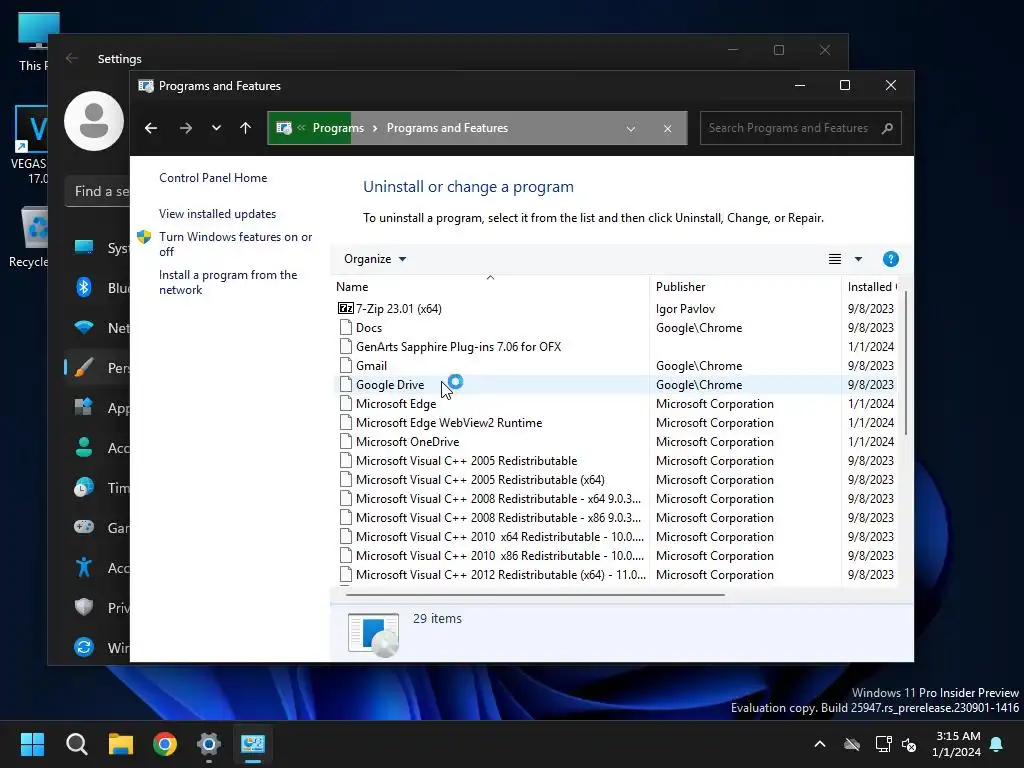Stop loading with the address bar X

click(x=667, y=129)
